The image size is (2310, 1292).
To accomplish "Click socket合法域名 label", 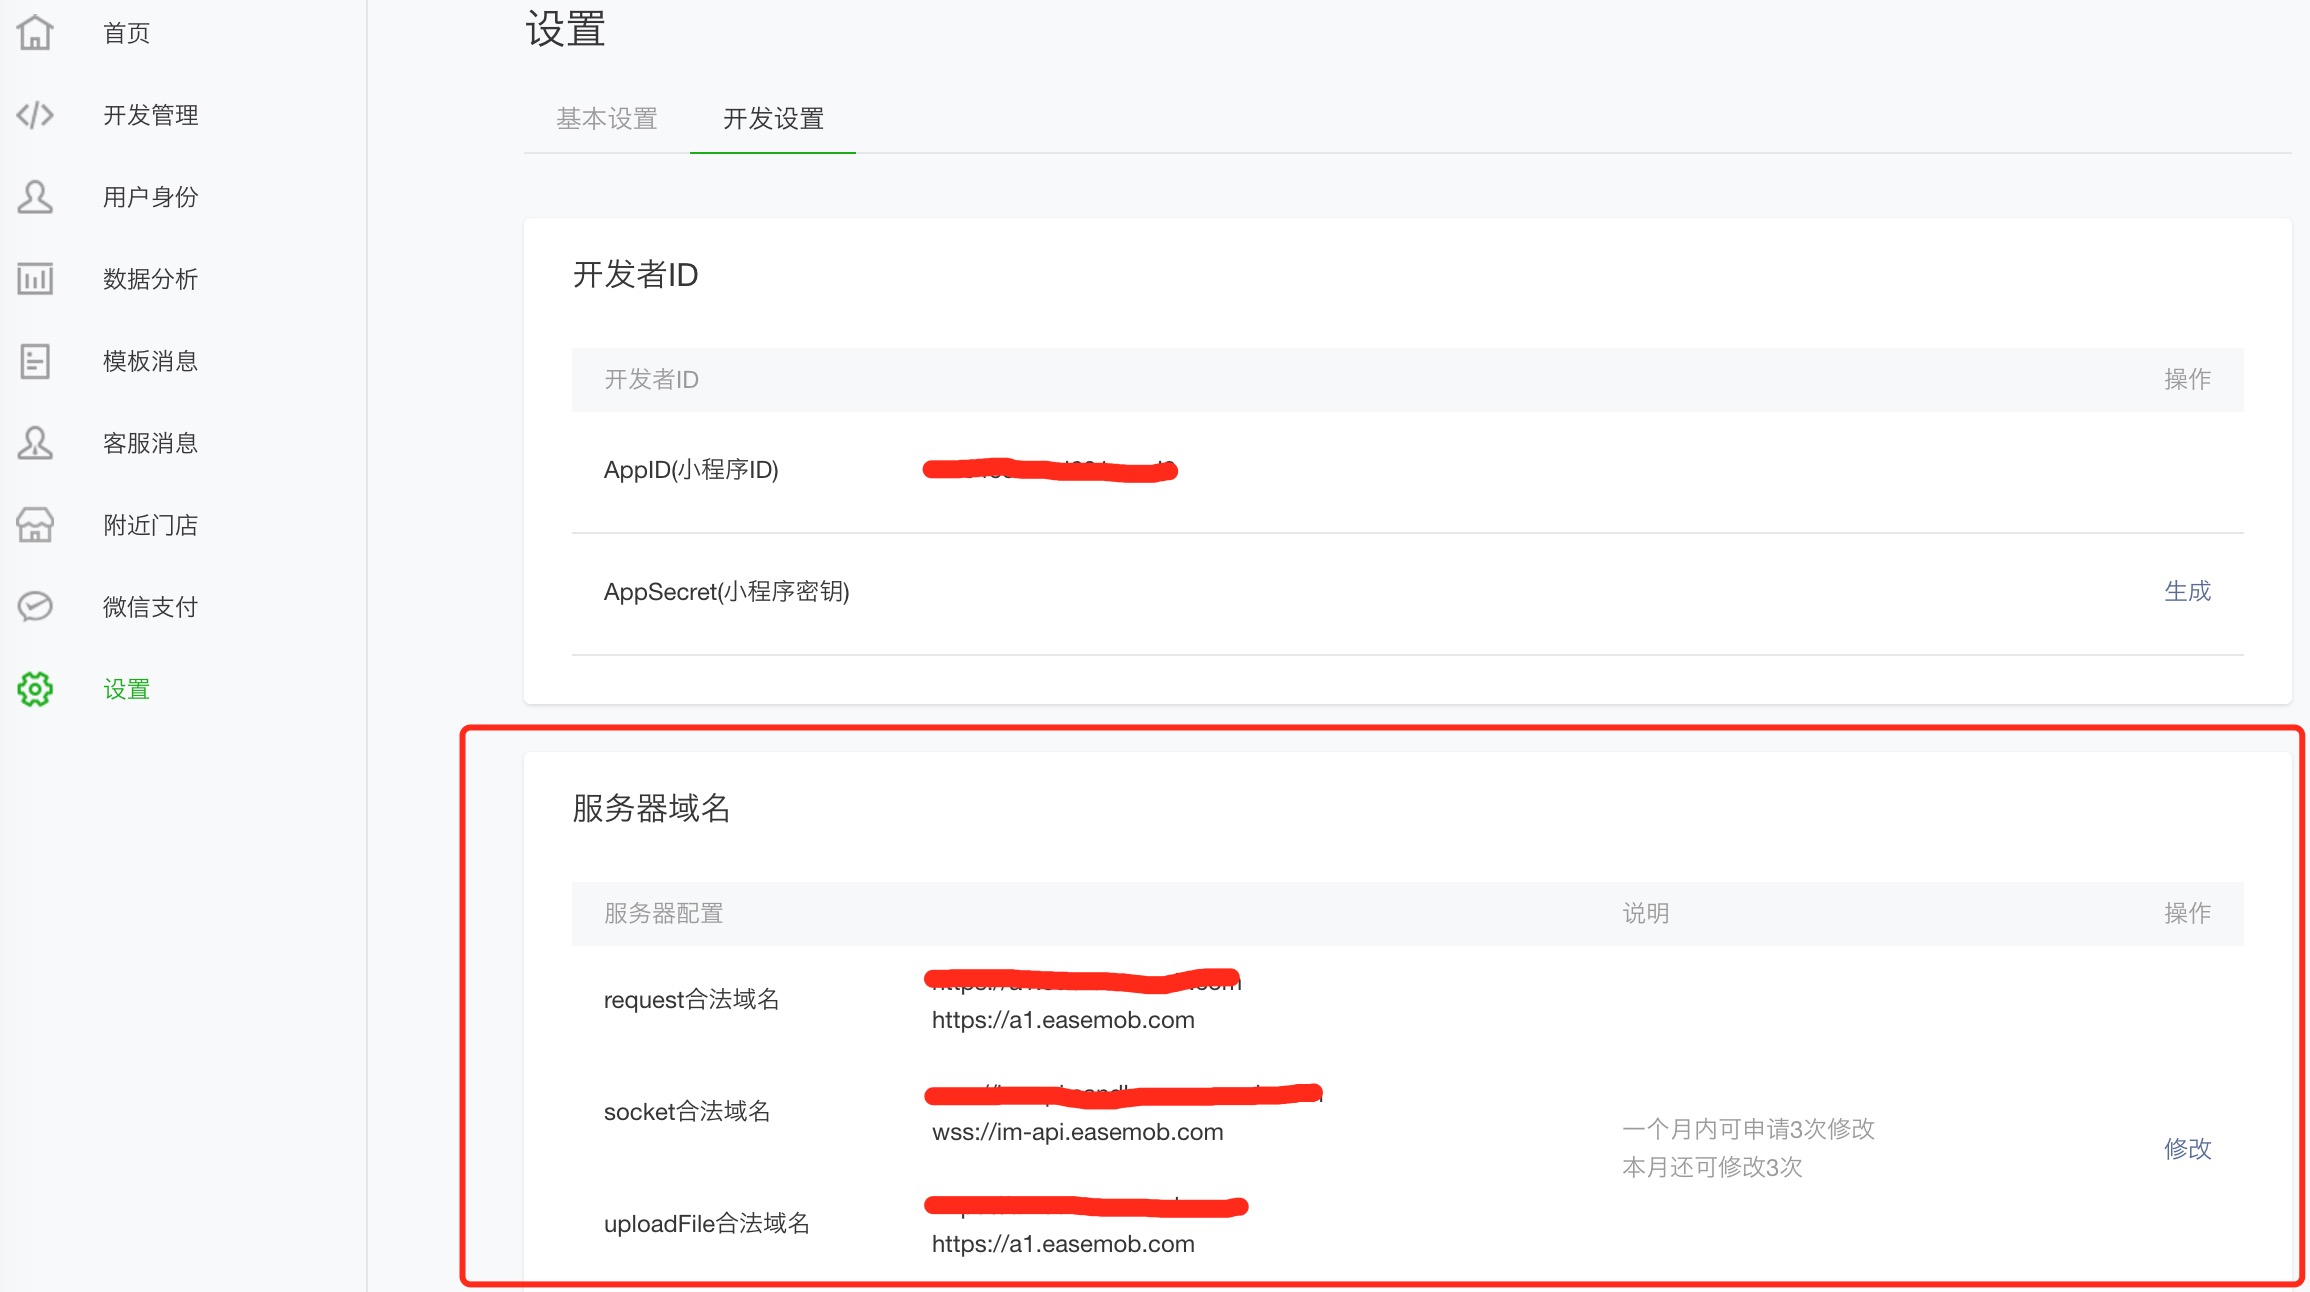I will tap(687, 1111).
